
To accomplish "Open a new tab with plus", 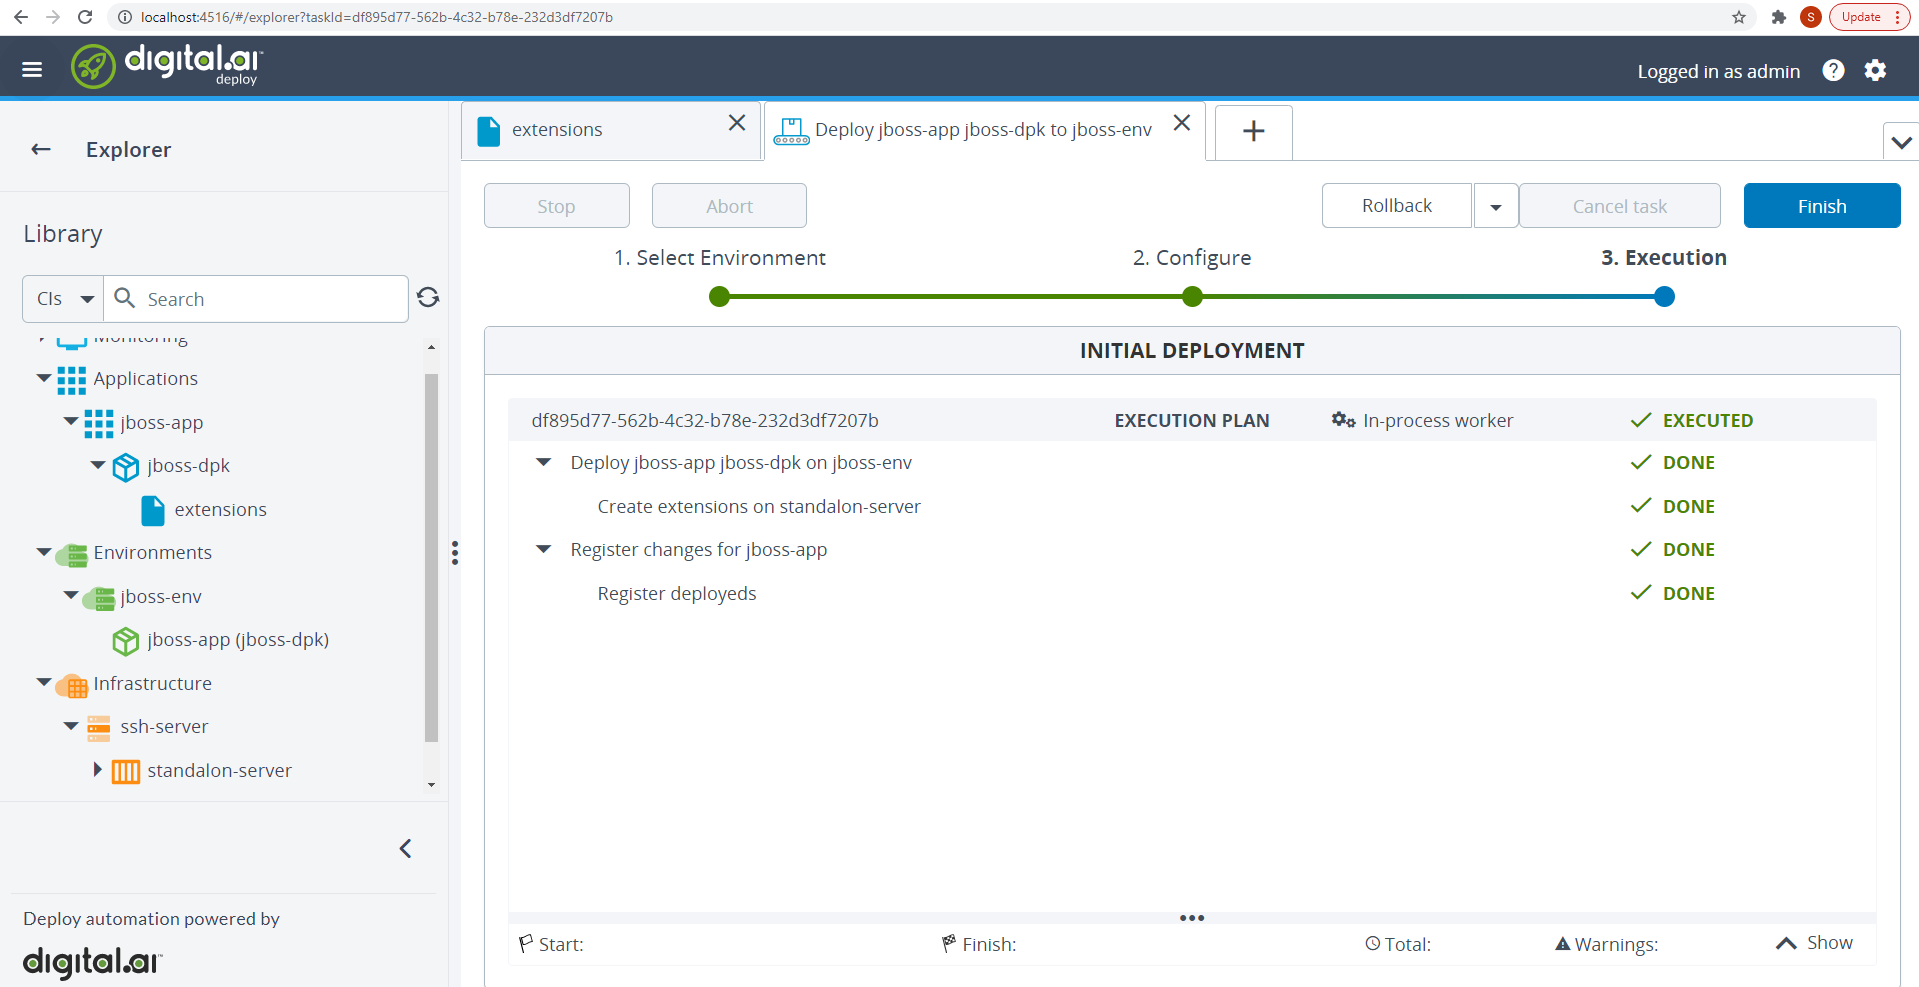I will 1253,131.
